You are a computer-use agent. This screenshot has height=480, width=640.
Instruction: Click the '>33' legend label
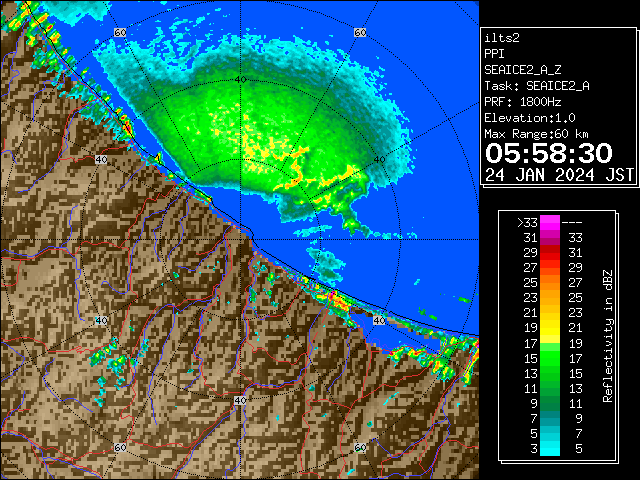(527, 223)
